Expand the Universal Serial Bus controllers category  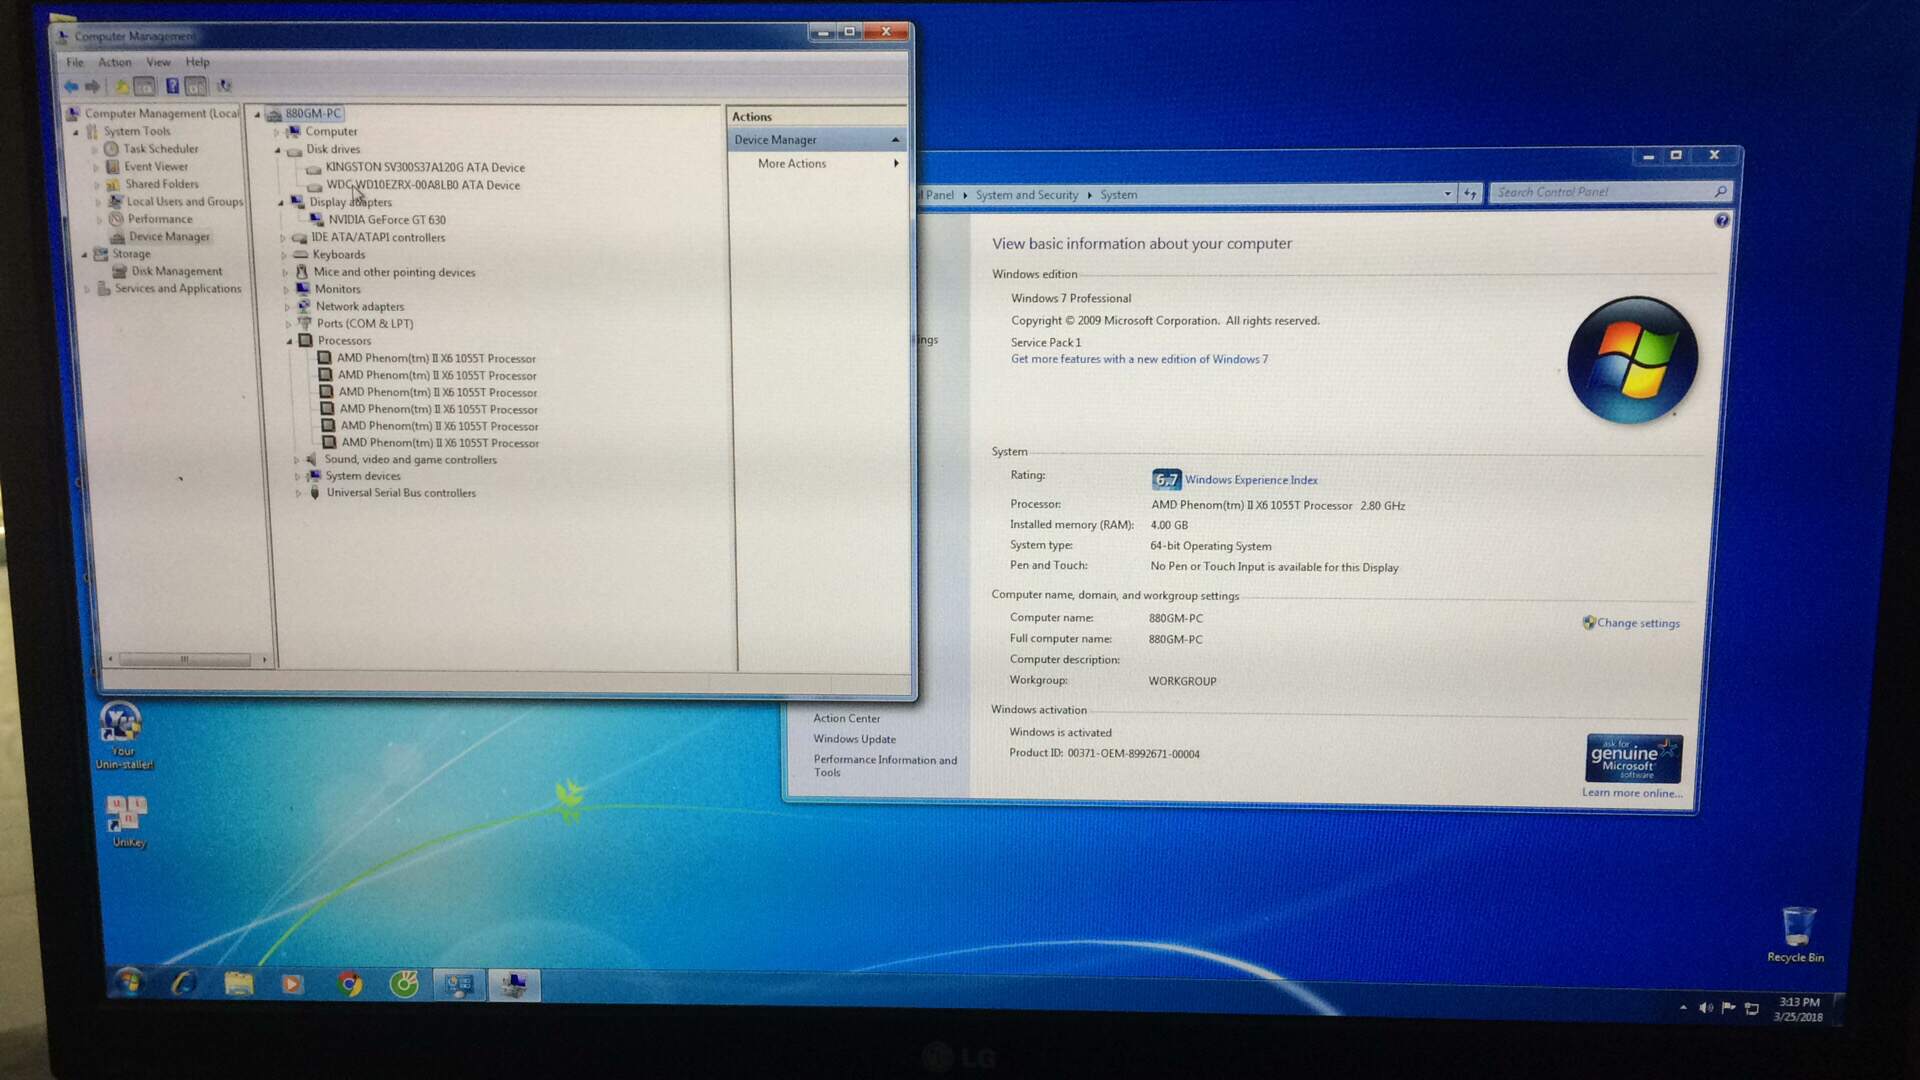click(299, 493)
